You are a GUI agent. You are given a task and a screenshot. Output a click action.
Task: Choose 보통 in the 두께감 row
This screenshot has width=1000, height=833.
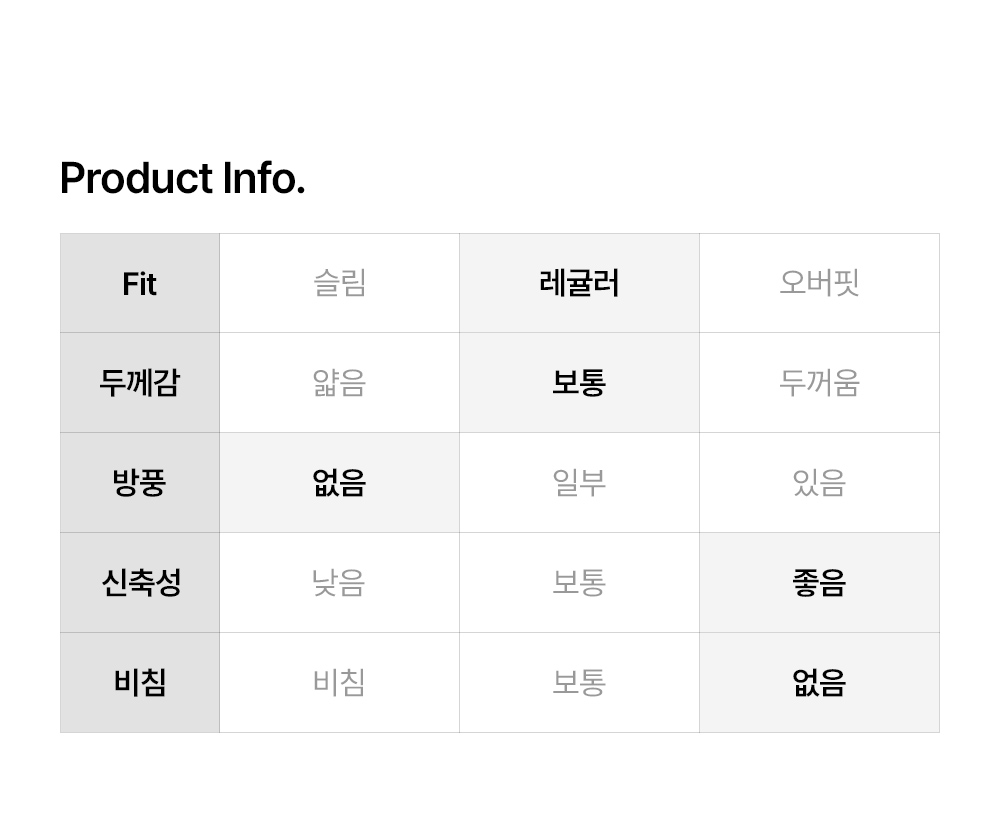coord(579,383)
